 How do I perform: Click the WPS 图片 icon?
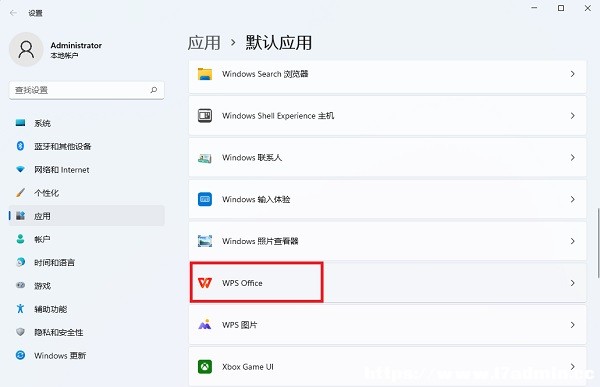pyautogui.click(x=205, y=325)
